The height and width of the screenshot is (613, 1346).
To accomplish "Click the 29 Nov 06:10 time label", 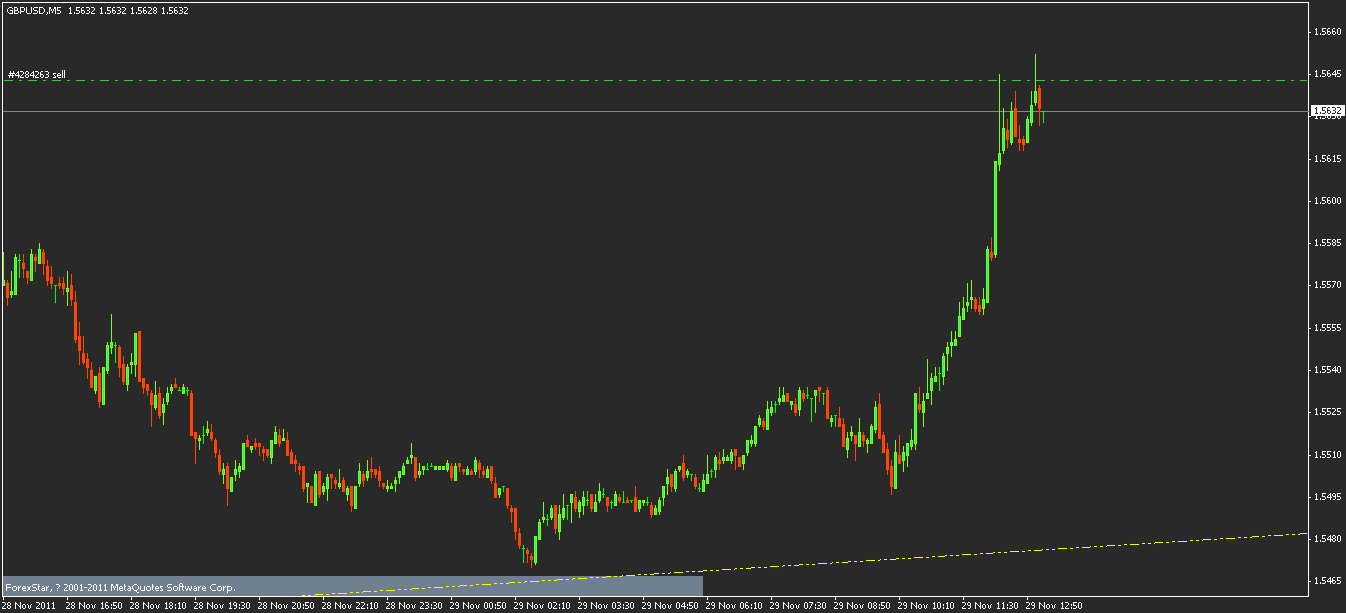I will [734, 605].
